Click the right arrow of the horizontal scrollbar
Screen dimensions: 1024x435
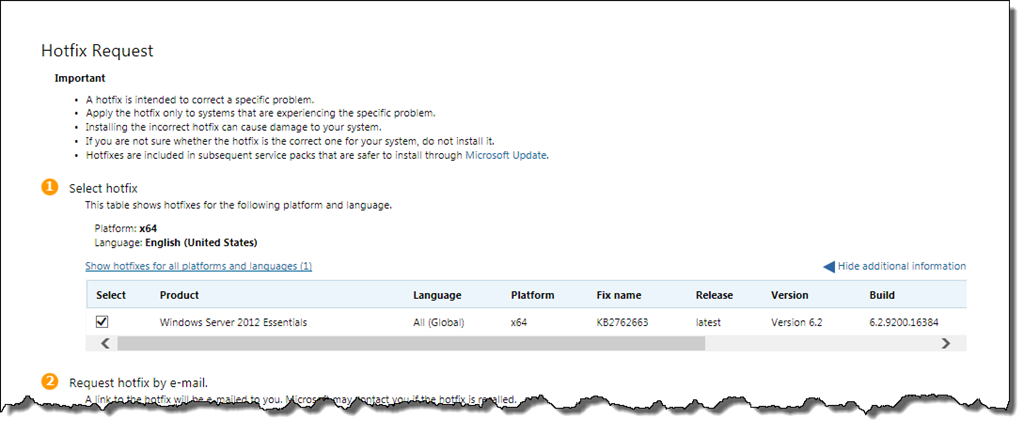945,344
